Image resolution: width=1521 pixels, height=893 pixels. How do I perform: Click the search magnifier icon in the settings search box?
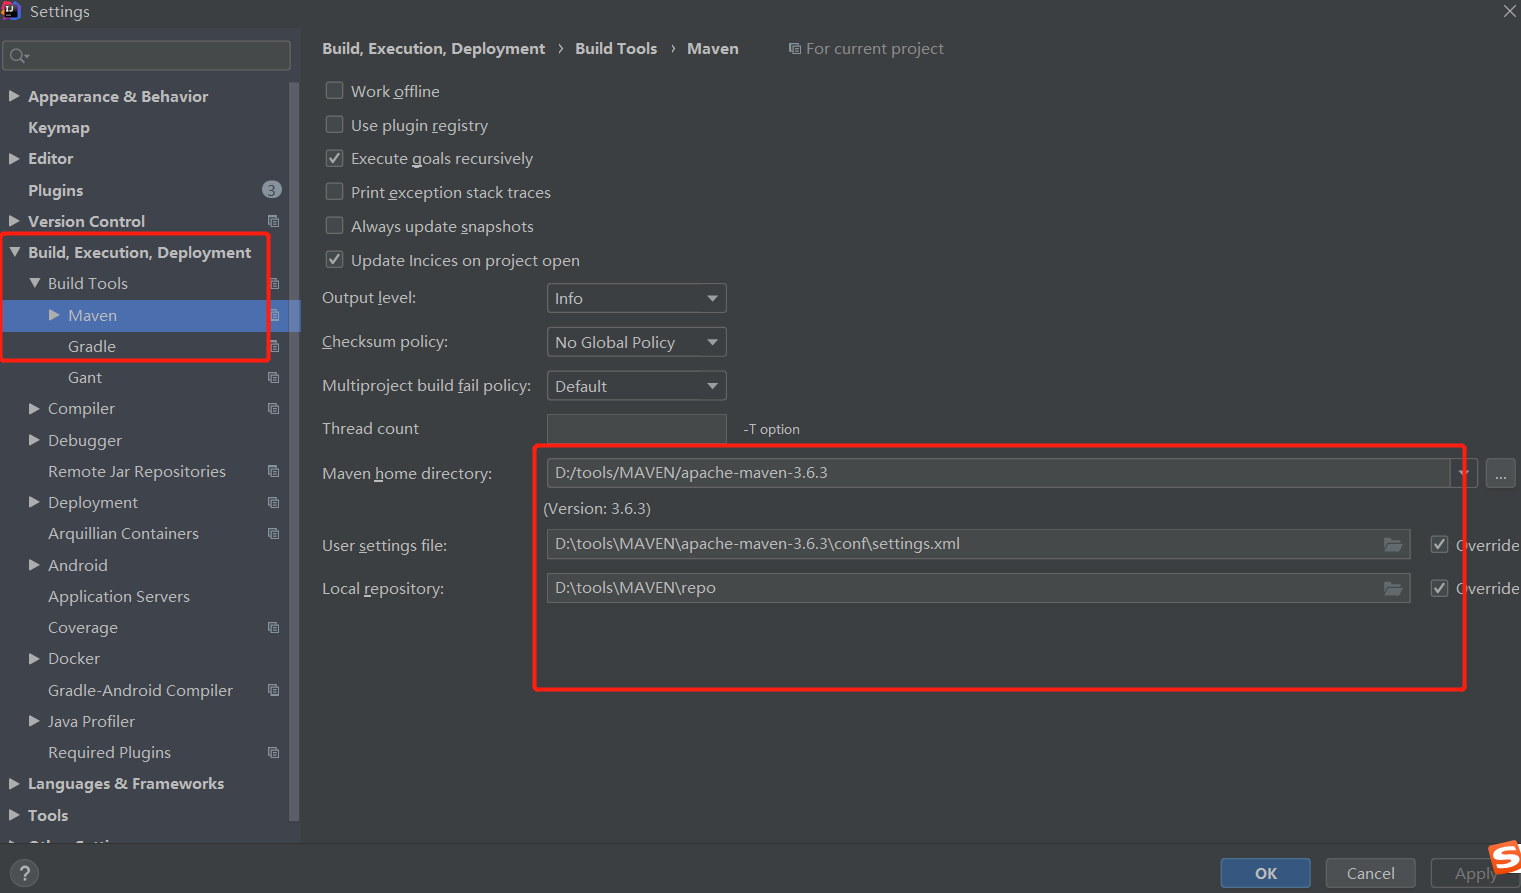tap(19, 56)
